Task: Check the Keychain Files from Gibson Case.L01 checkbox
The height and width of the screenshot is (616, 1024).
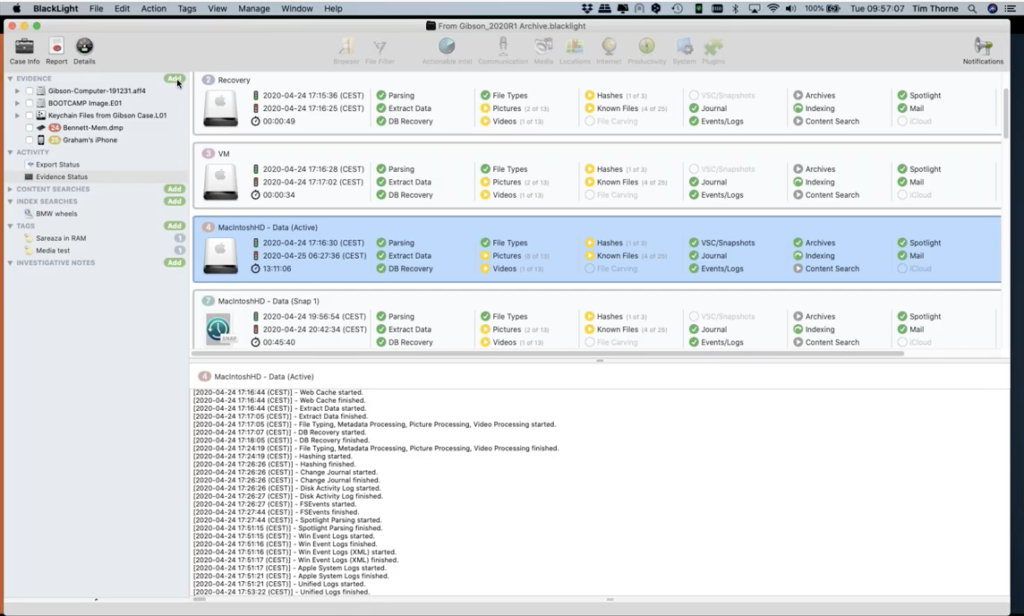Action: pos(29,116)
